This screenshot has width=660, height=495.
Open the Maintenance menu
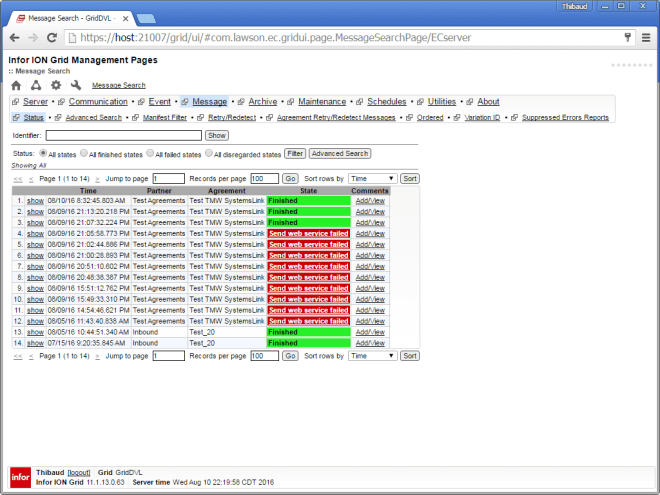pos(322,102)
